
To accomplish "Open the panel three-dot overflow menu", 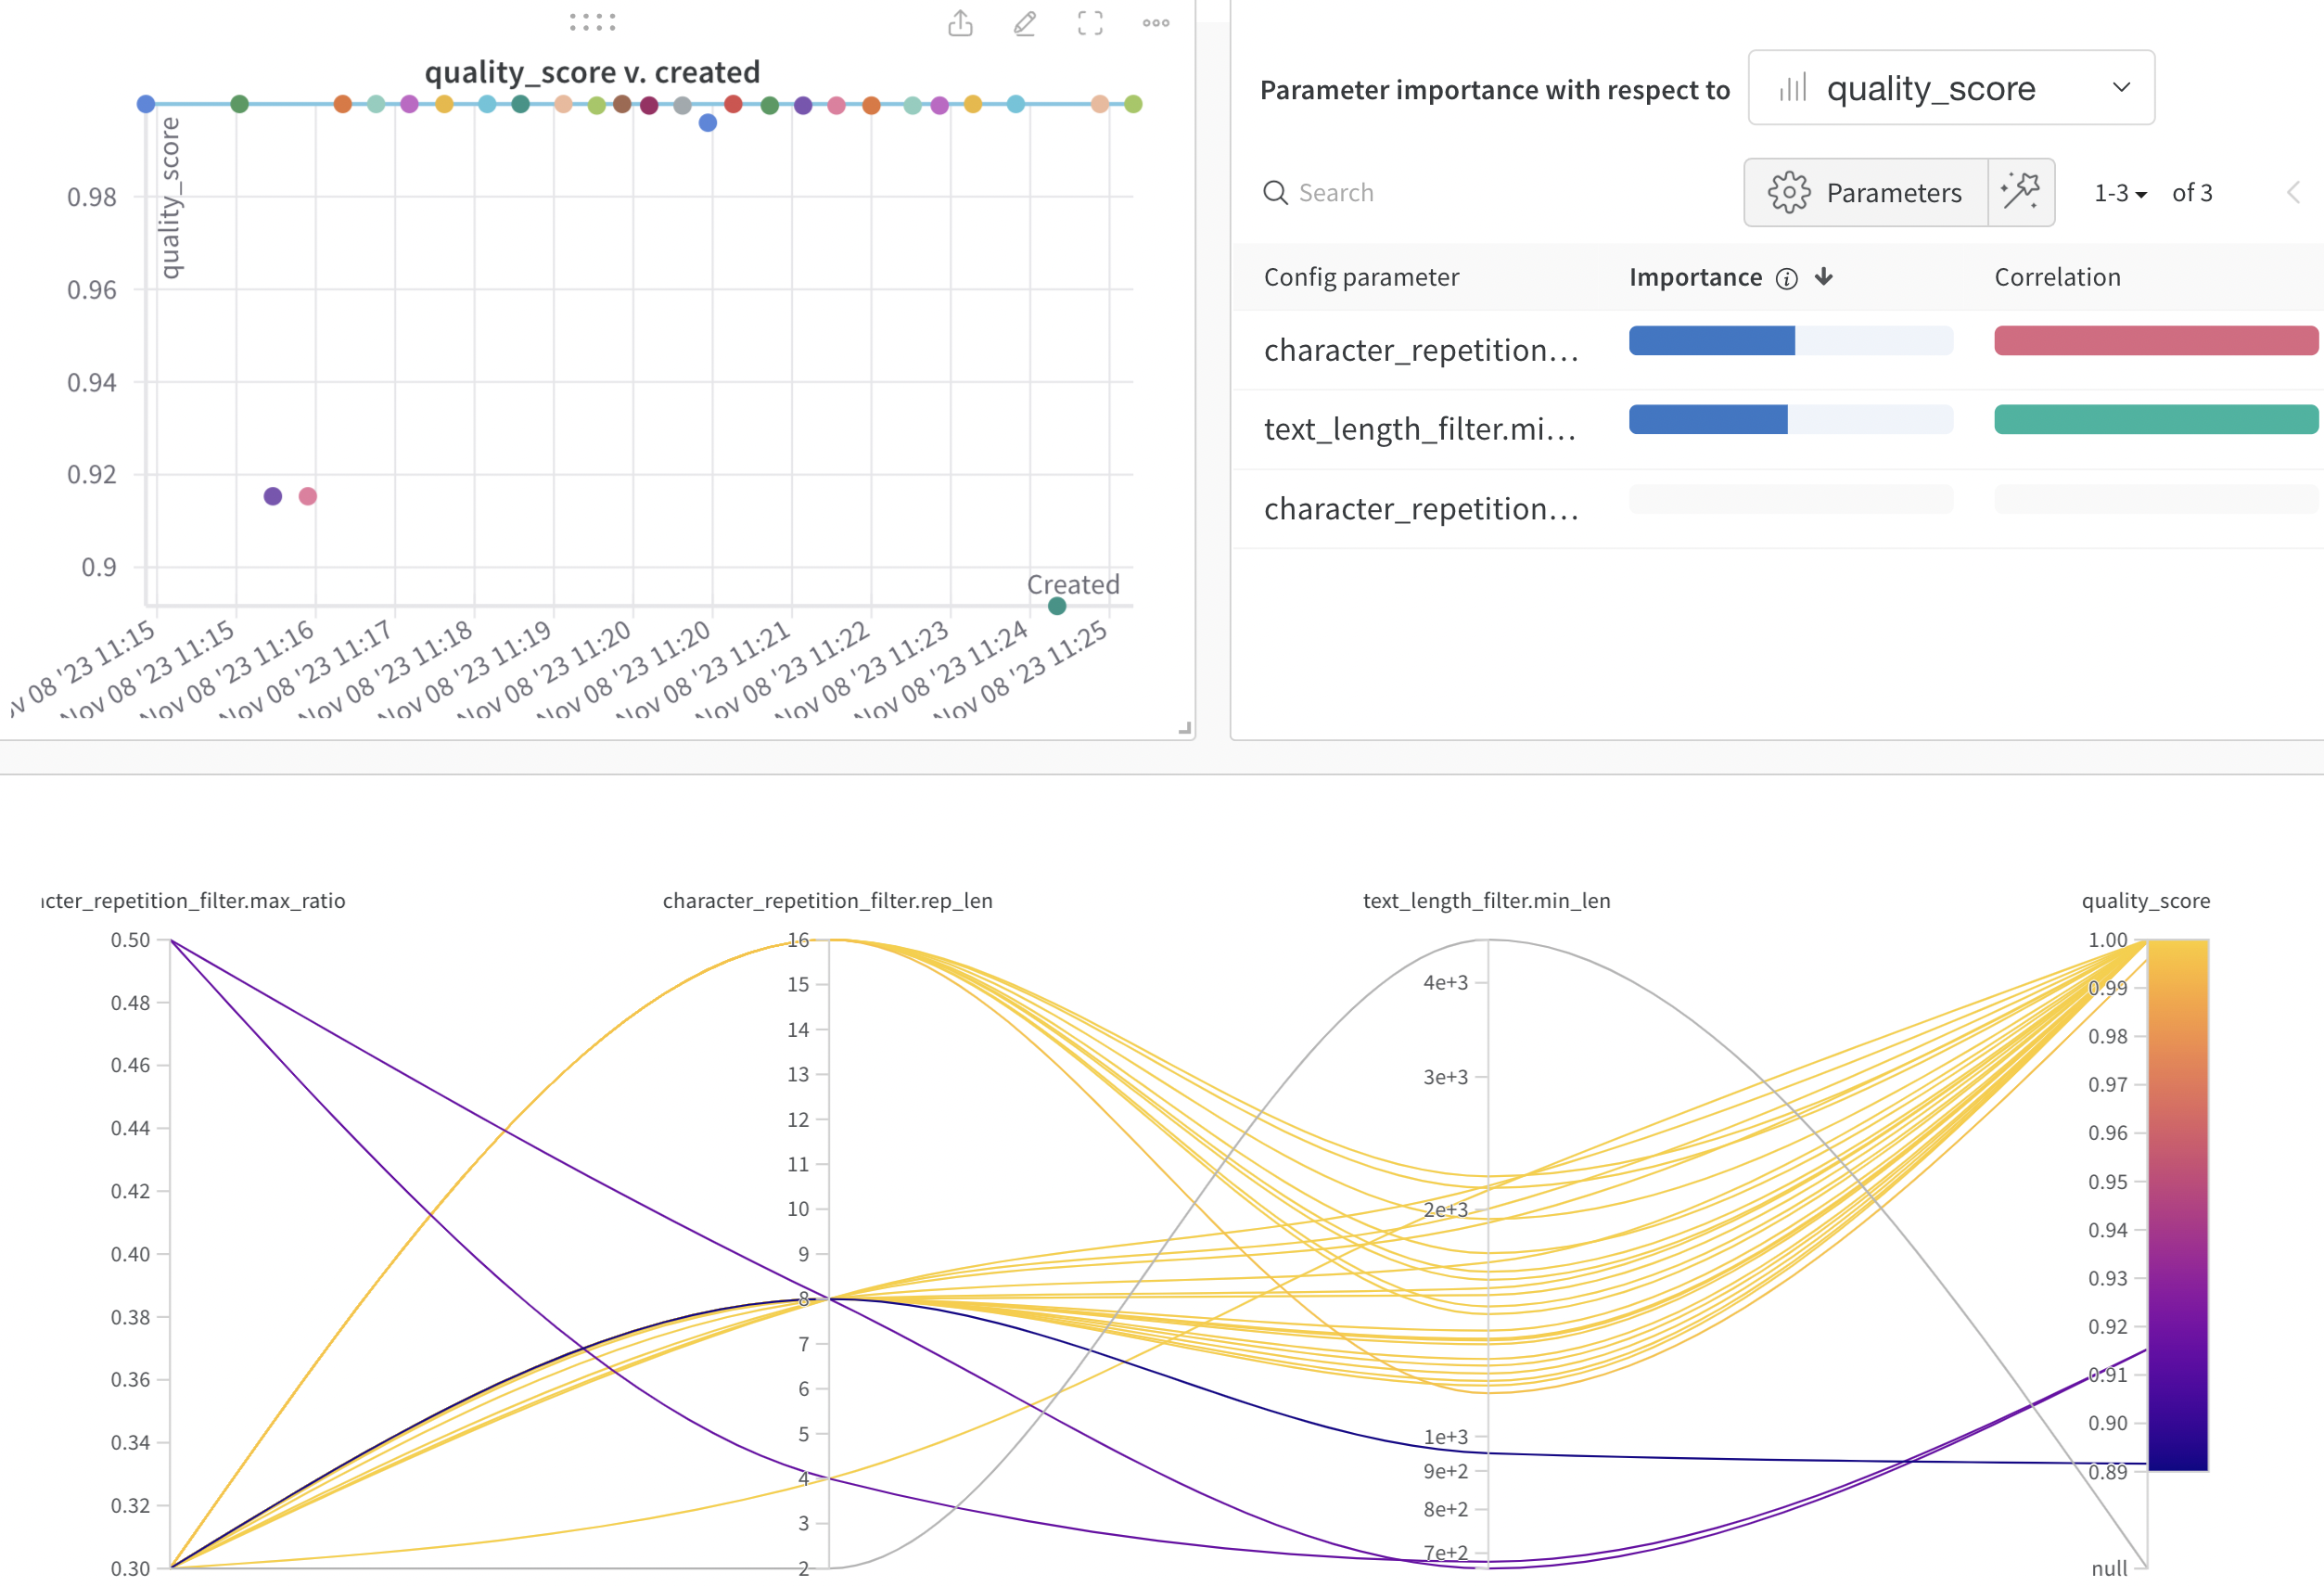I will pos(1156,23).
